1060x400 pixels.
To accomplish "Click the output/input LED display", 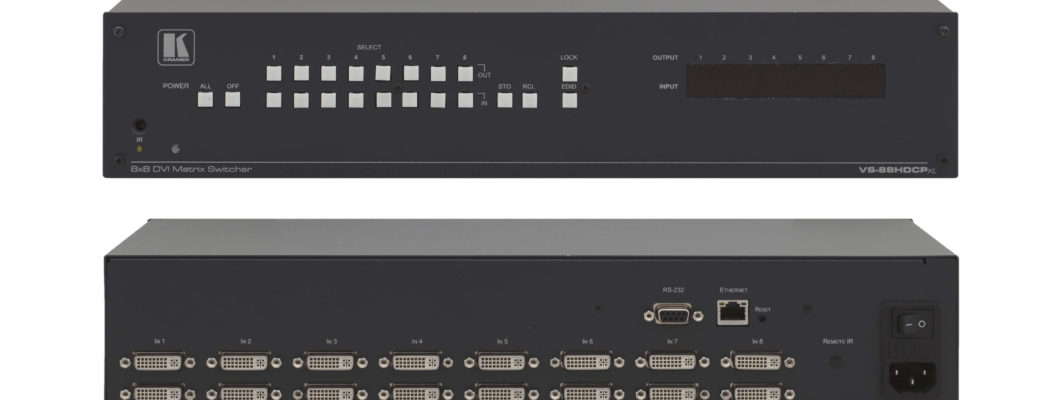I will coord(786,81).
